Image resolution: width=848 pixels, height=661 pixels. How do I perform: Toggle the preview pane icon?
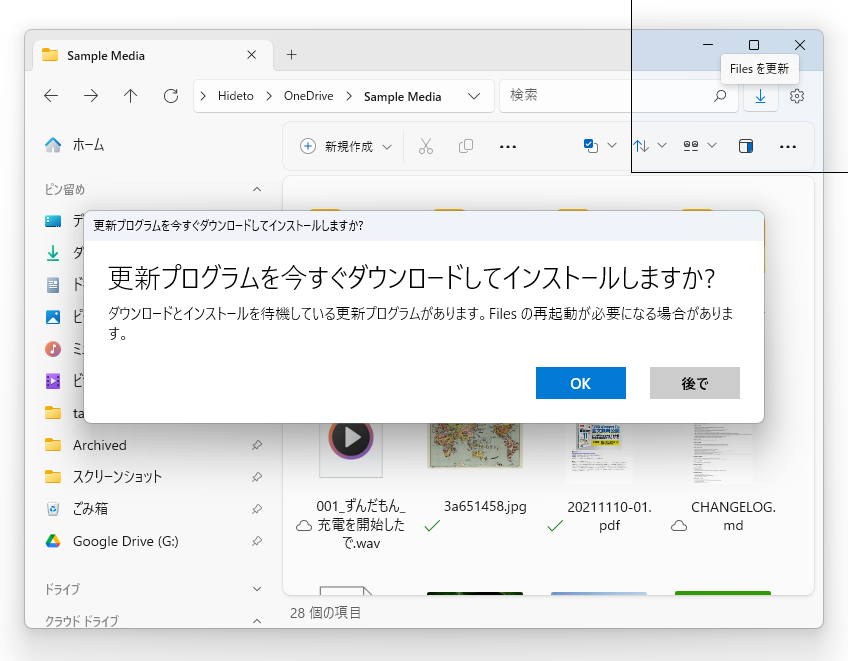(745, 146)
